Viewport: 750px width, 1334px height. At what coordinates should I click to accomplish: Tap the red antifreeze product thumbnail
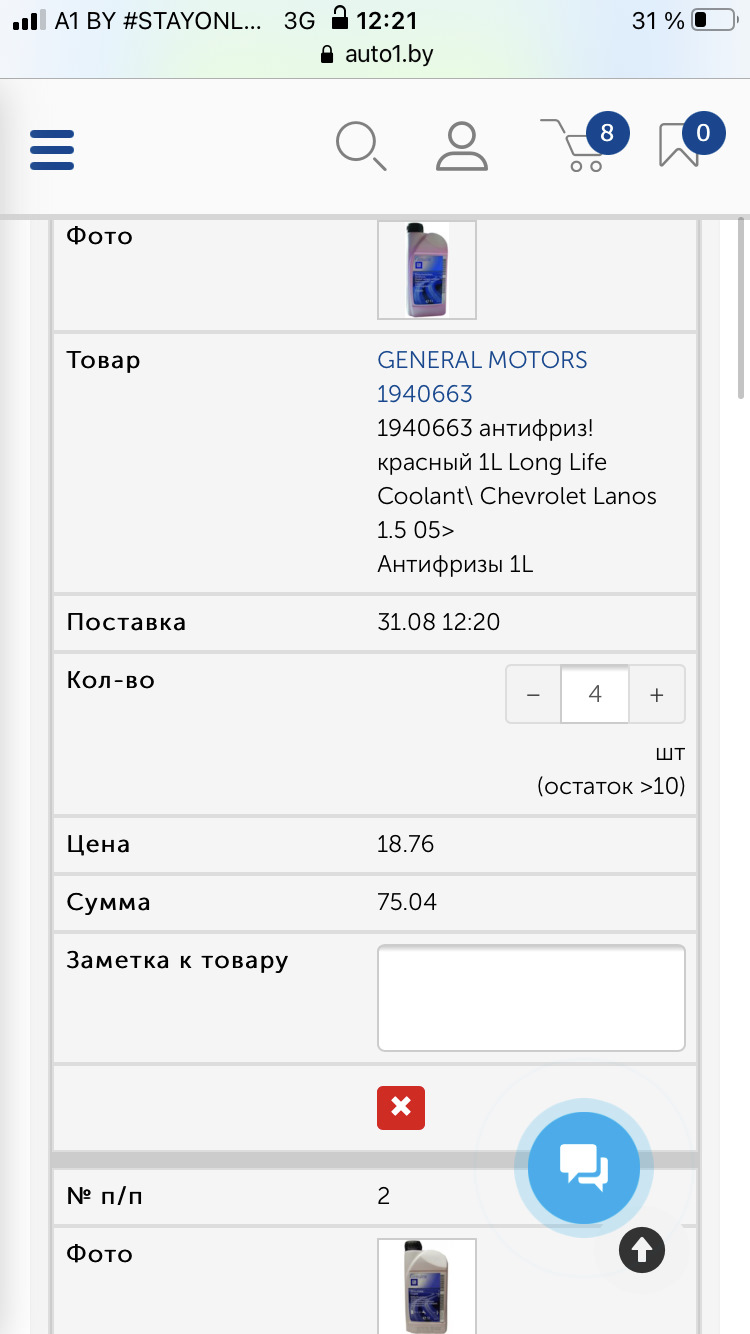[x=427, y=270]
